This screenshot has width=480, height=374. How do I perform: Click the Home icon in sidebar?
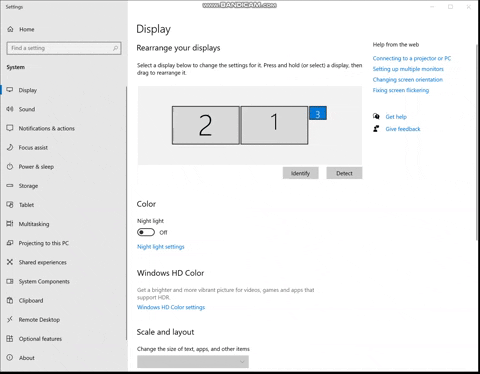[x=10, y=29]
